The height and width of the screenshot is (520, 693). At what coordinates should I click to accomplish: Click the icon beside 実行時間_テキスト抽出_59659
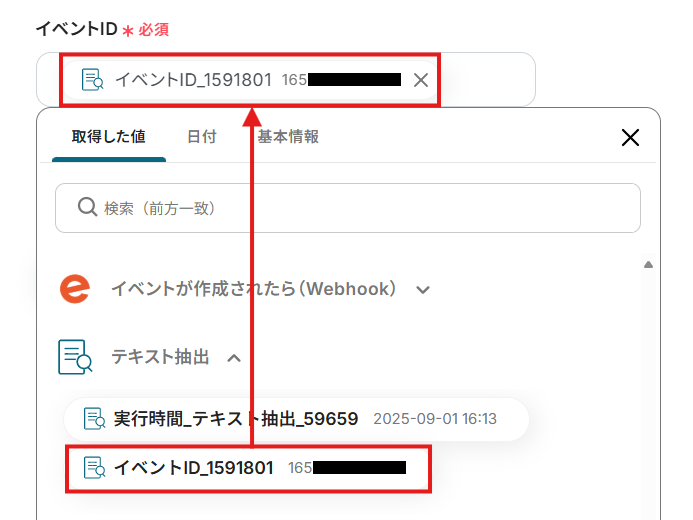94,419
